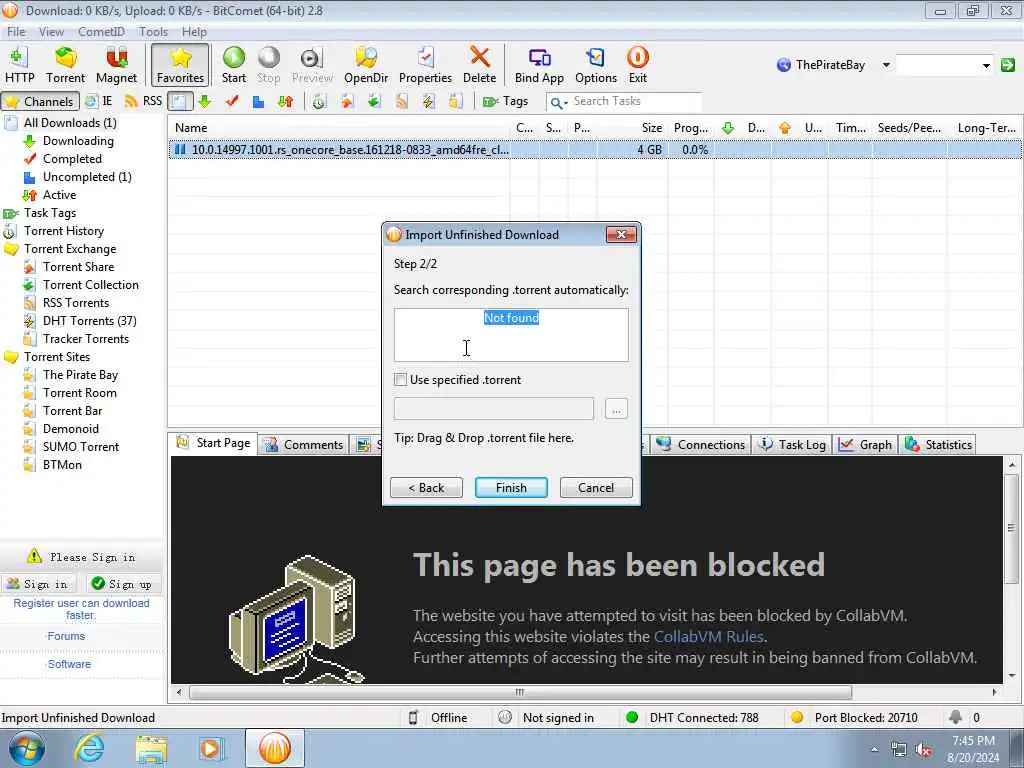Sort the task list by Name column
The width and height of the screenshot is (1024, 768).
(x=340, y=128)
